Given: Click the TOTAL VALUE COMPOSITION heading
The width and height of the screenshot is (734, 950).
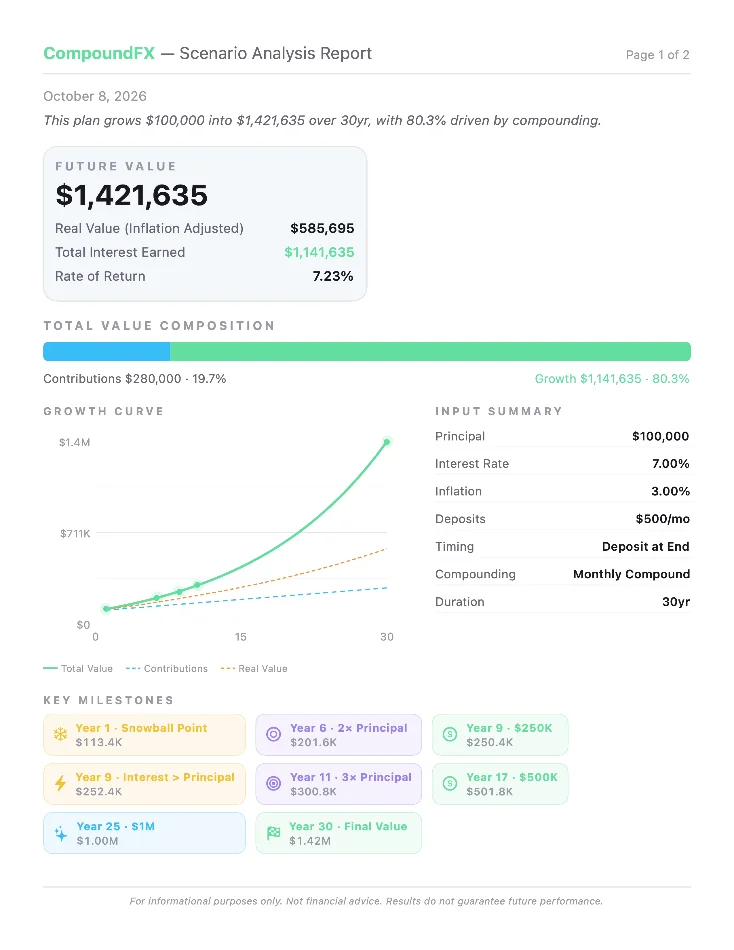Looking at the screenshot, I should point(159,326).
